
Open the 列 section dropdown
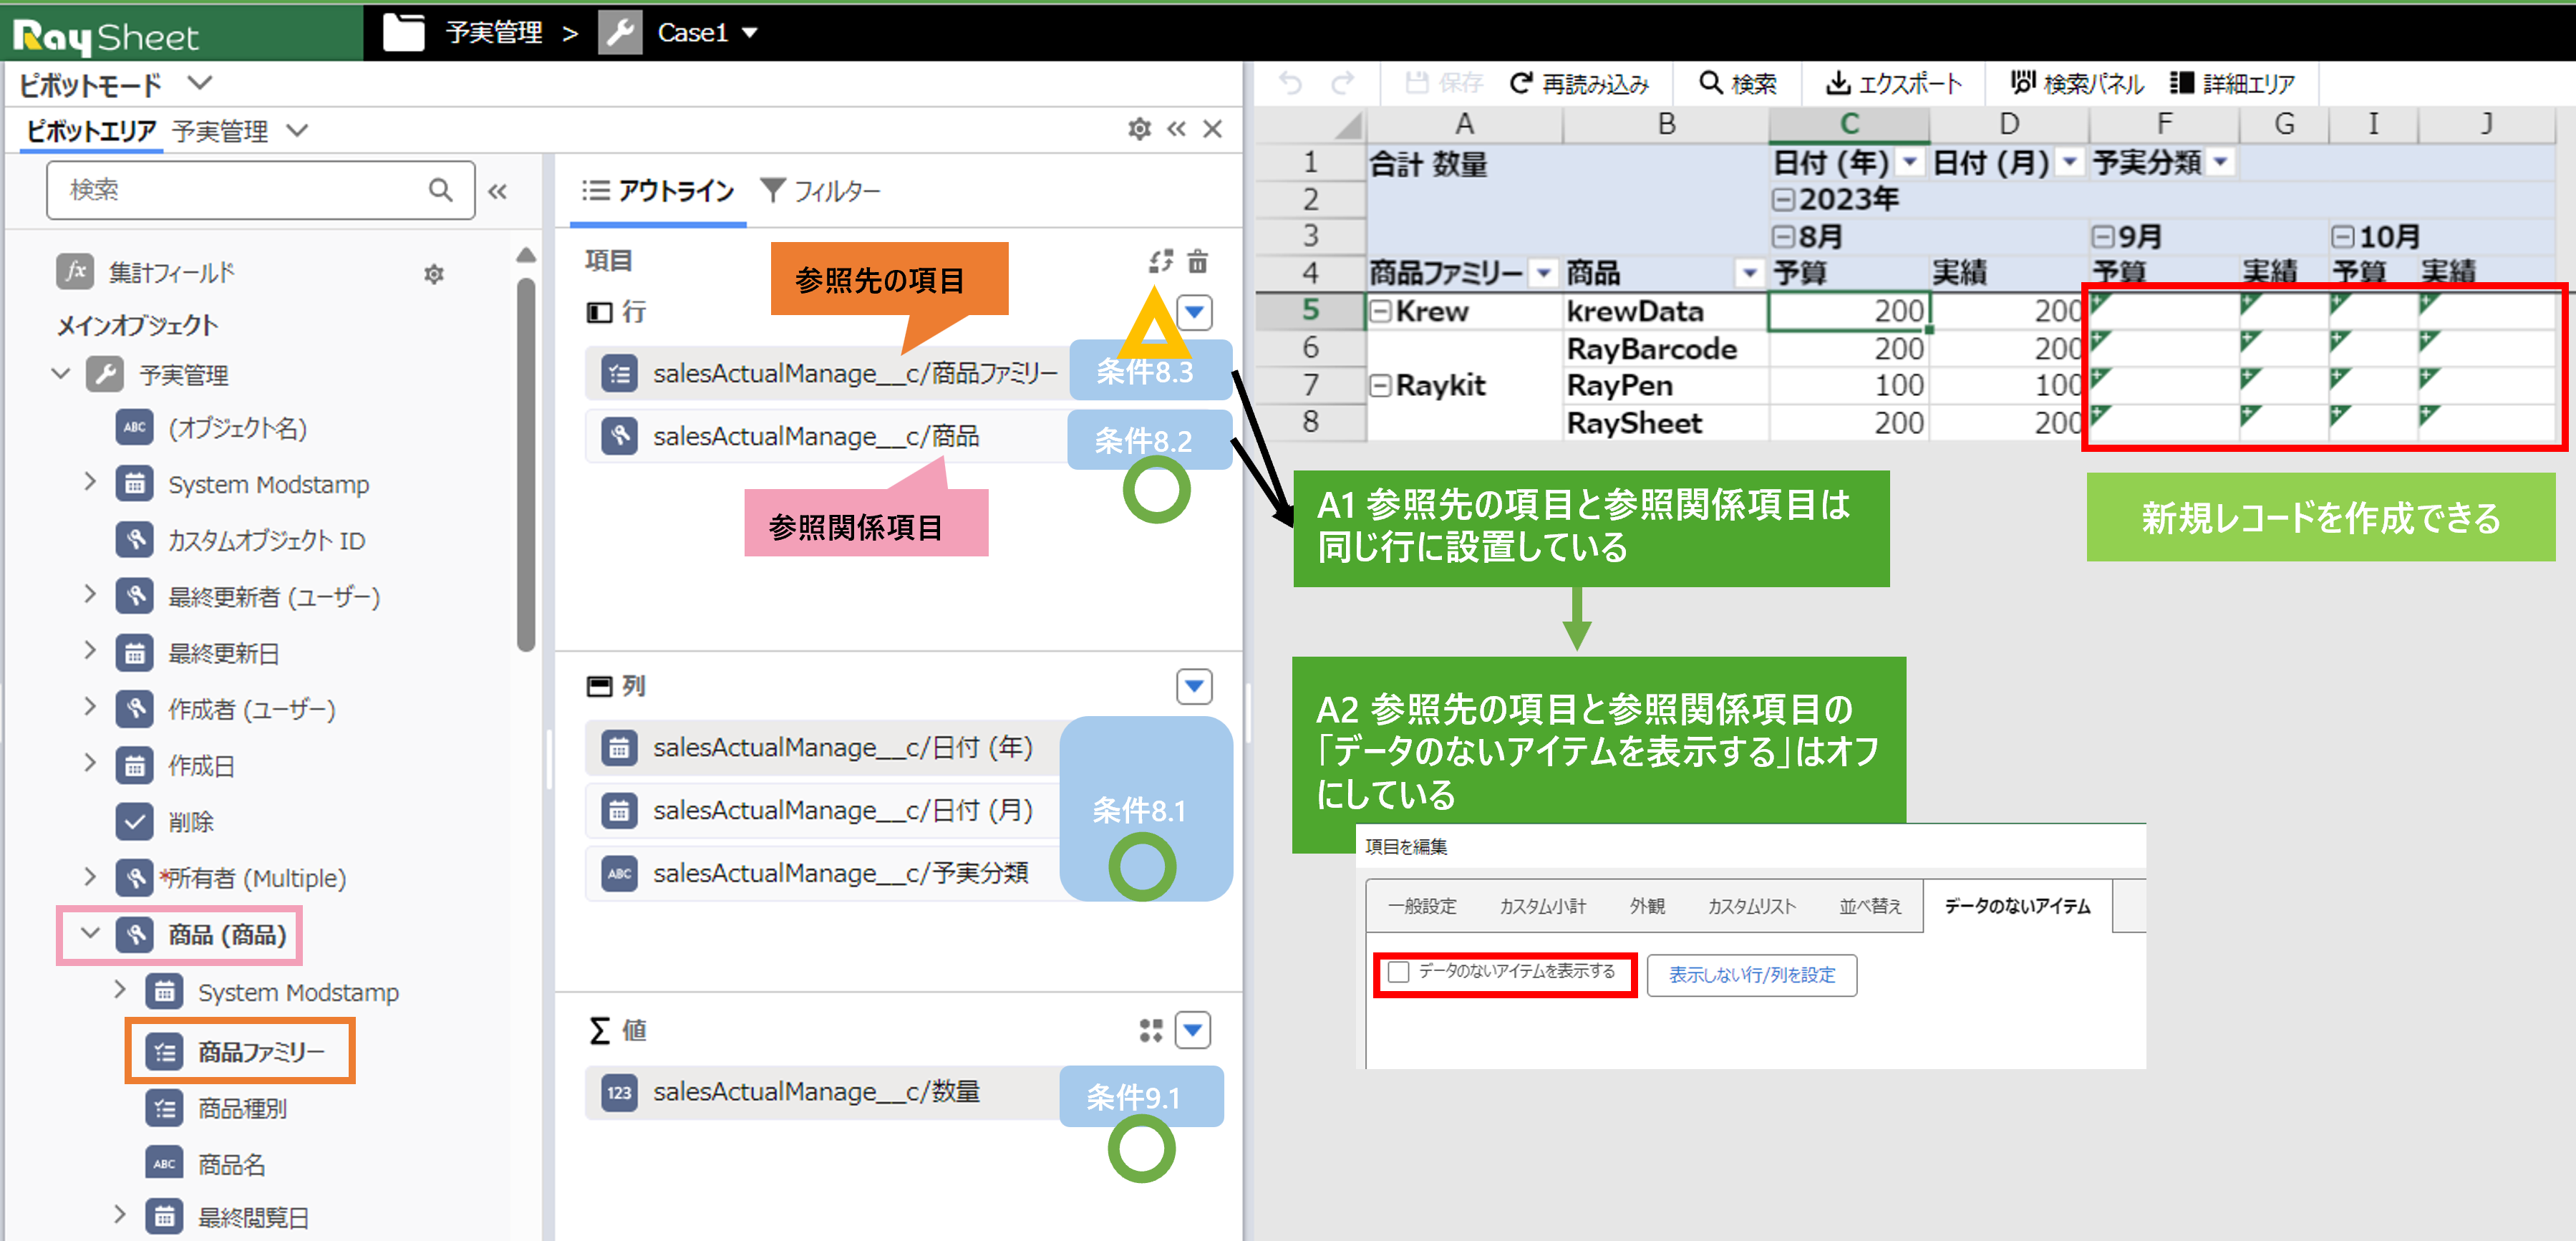pos(1194,686)
